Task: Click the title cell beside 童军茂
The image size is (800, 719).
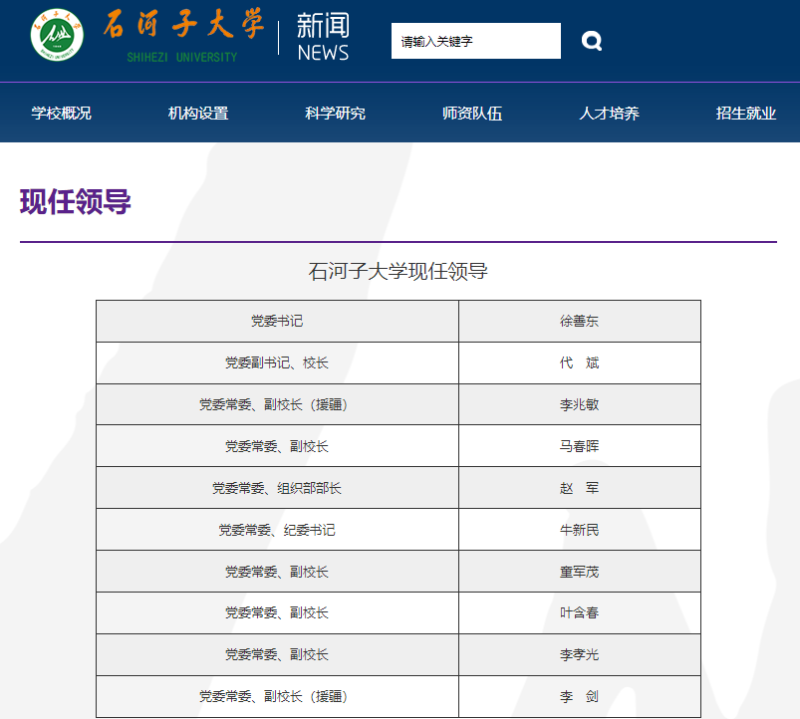Action: coord(277,572)
